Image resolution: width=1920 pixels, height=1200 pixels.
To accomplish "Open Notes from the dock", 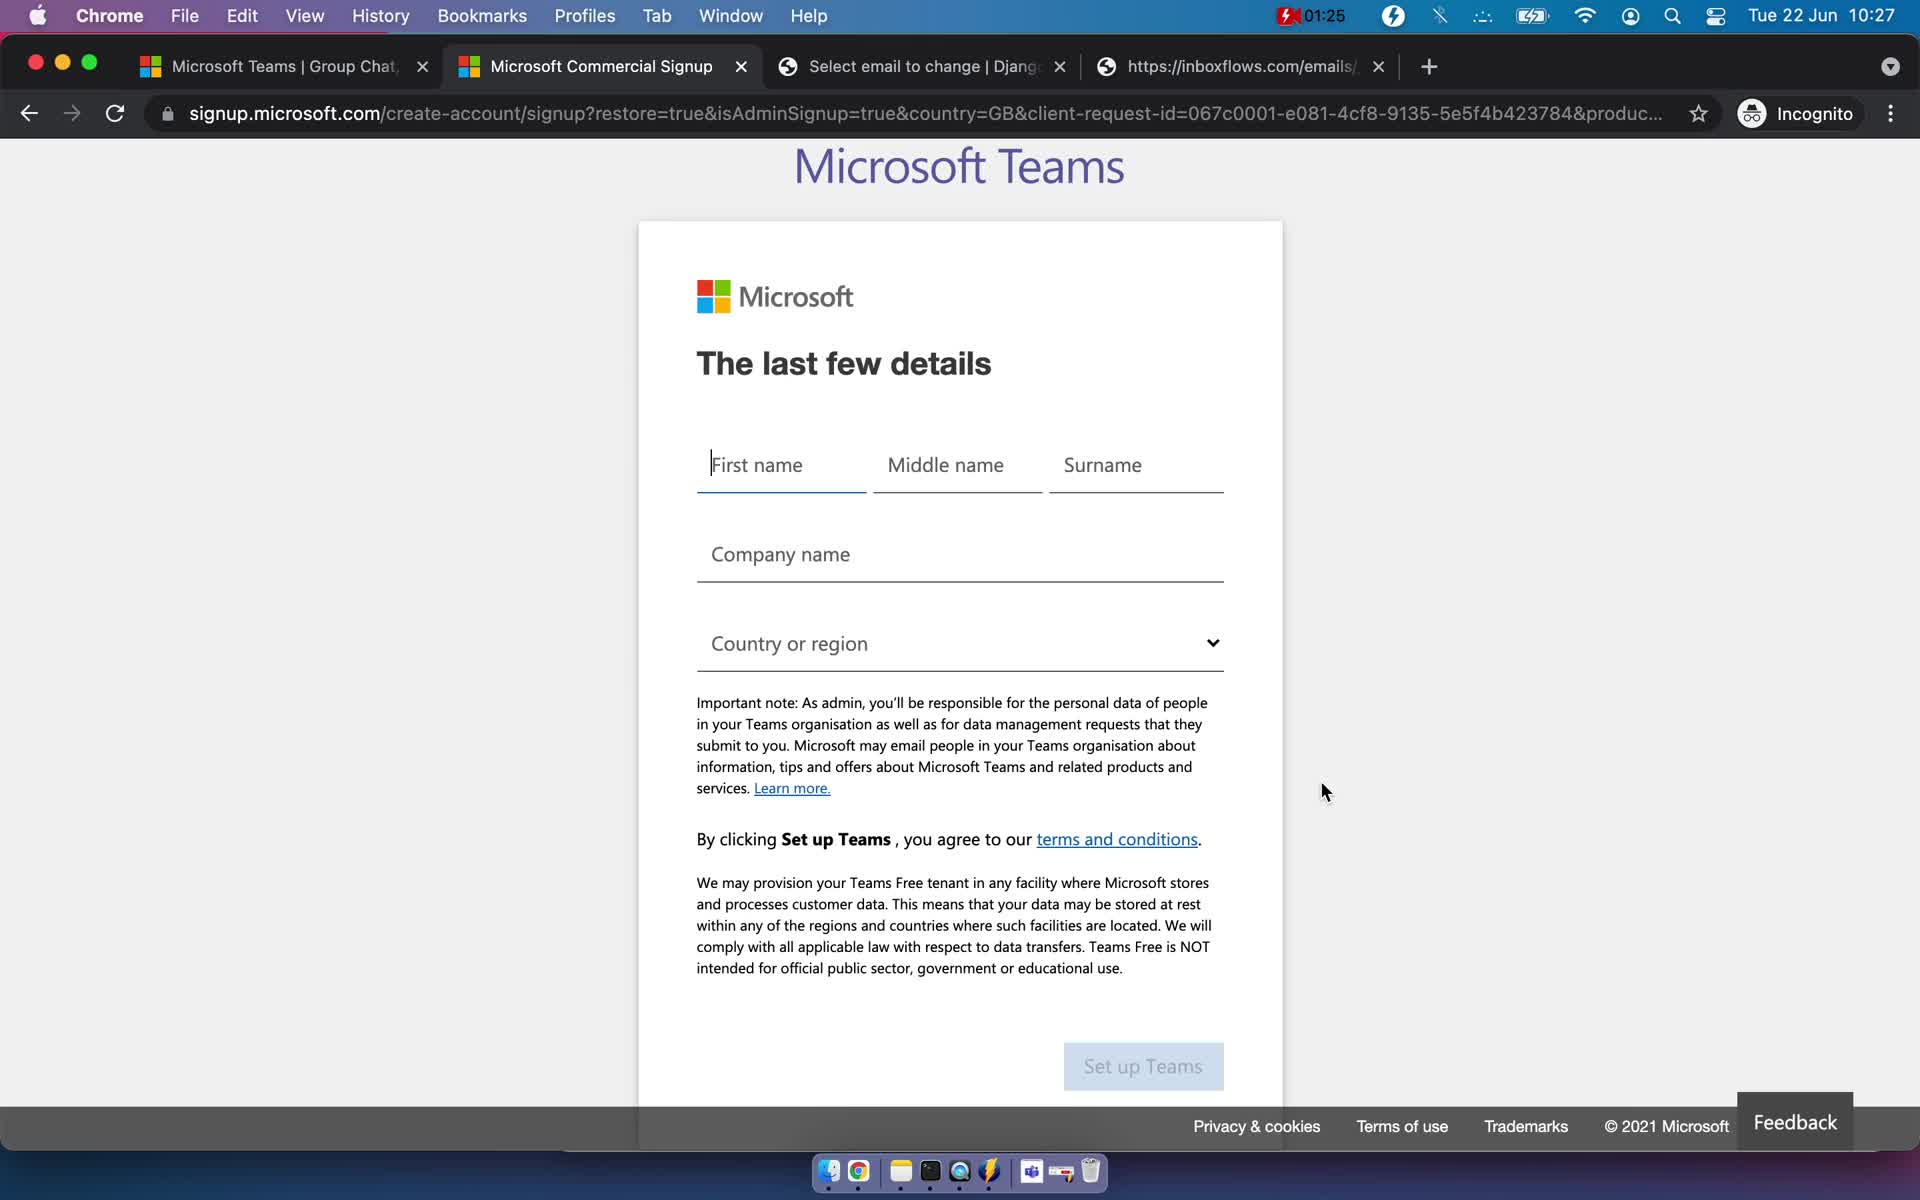I will click(x=901, y=1172).
